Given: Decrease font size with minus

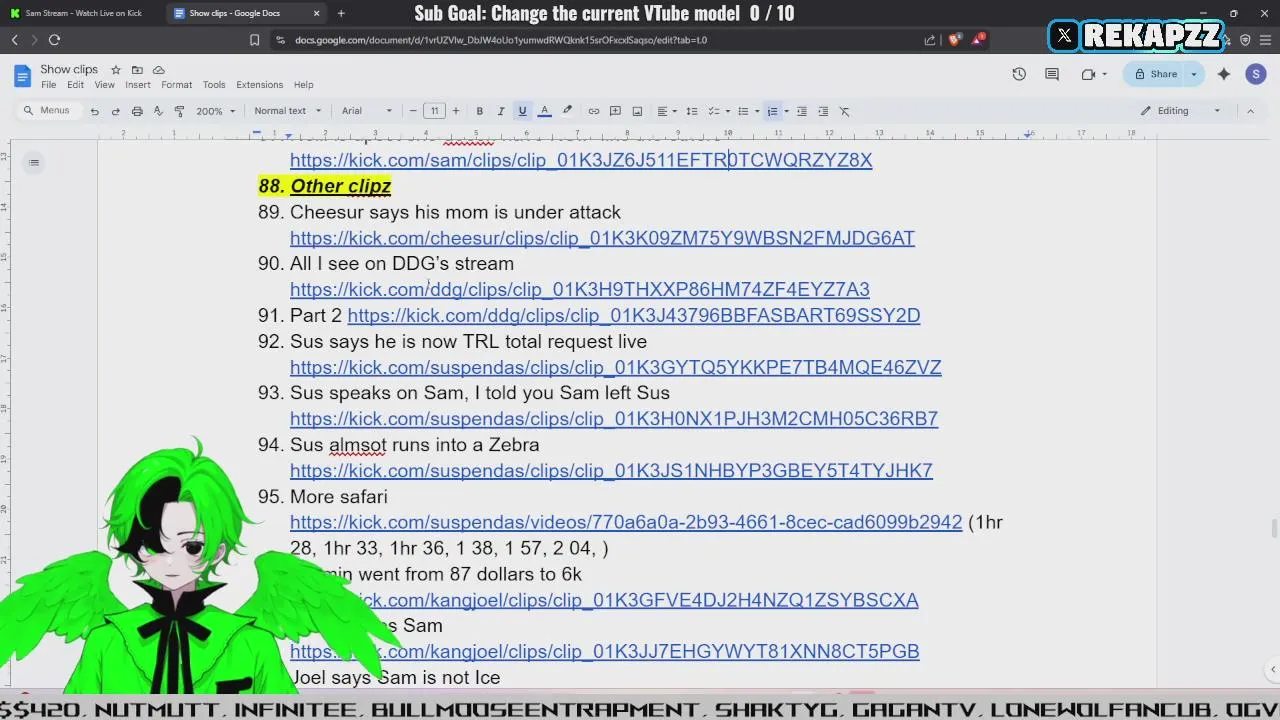Looking at the screenshot, I should (413, 111).
